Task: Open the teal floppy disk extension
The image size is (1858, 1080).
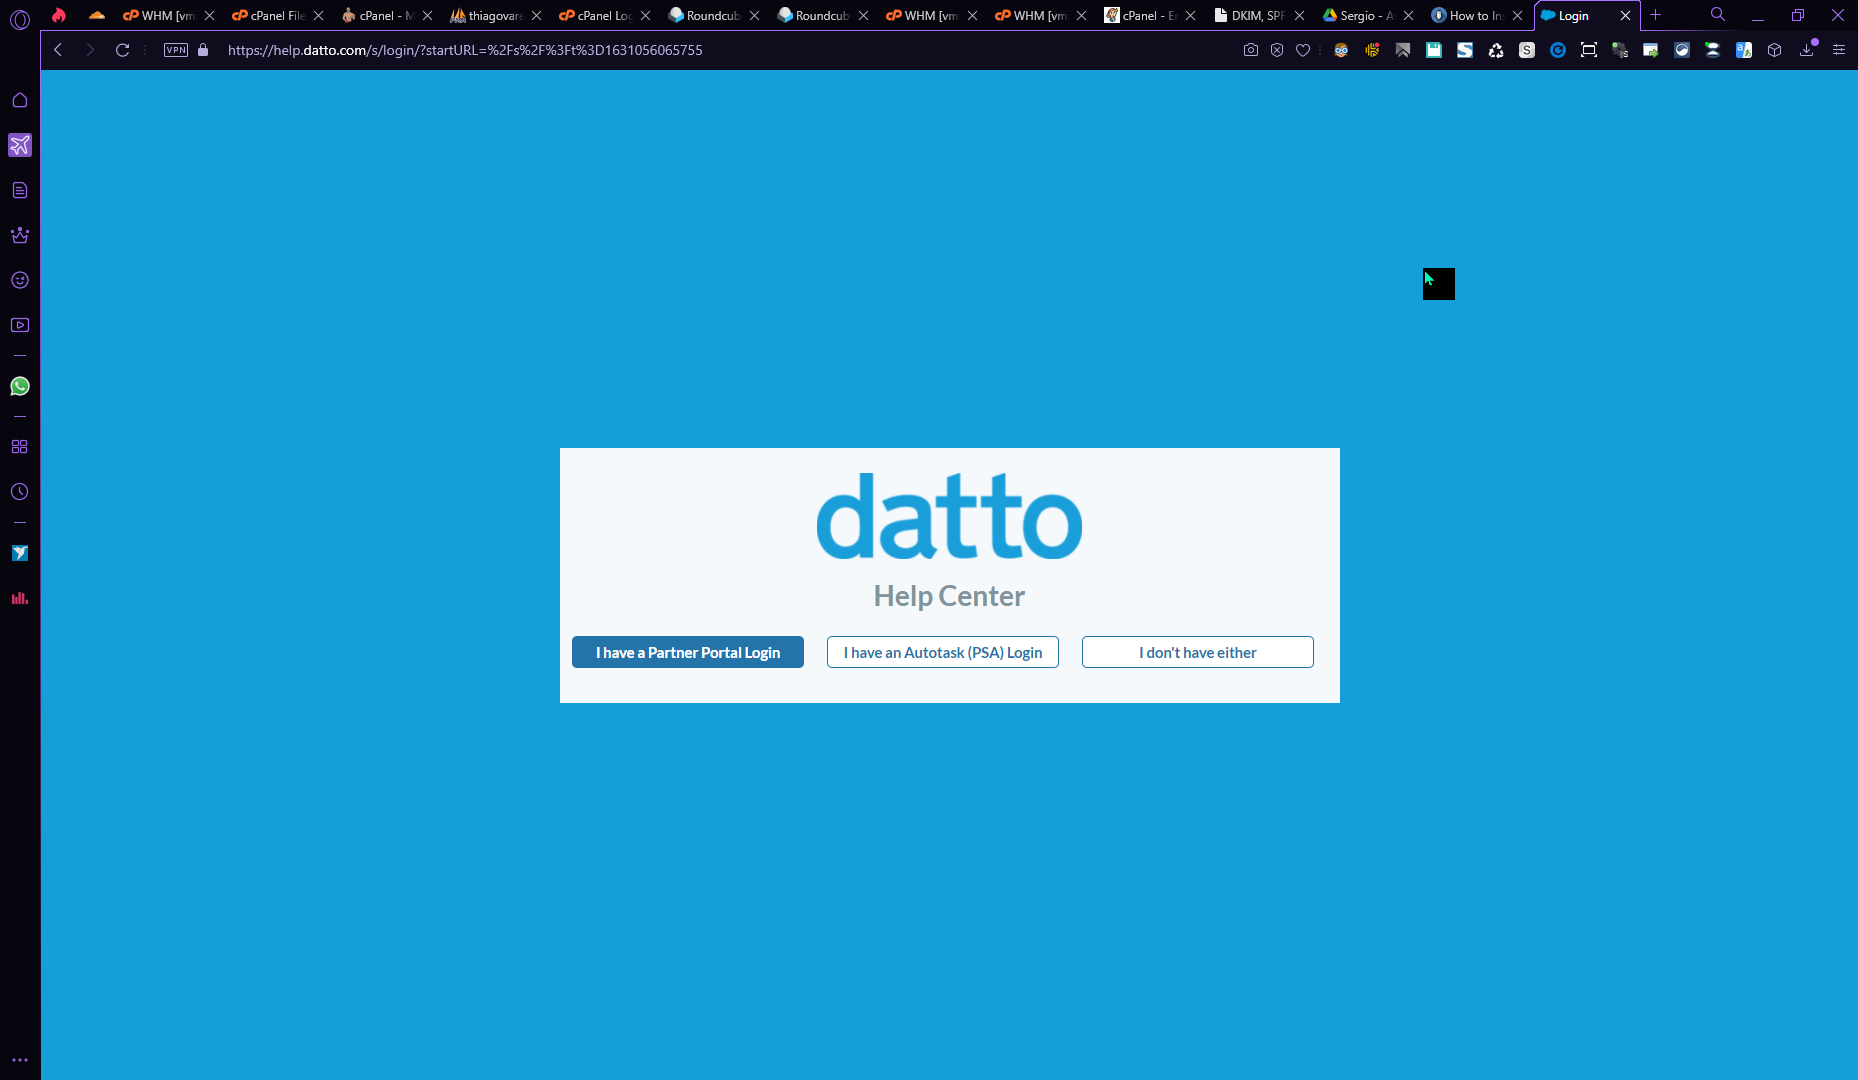Action: 1434,50
